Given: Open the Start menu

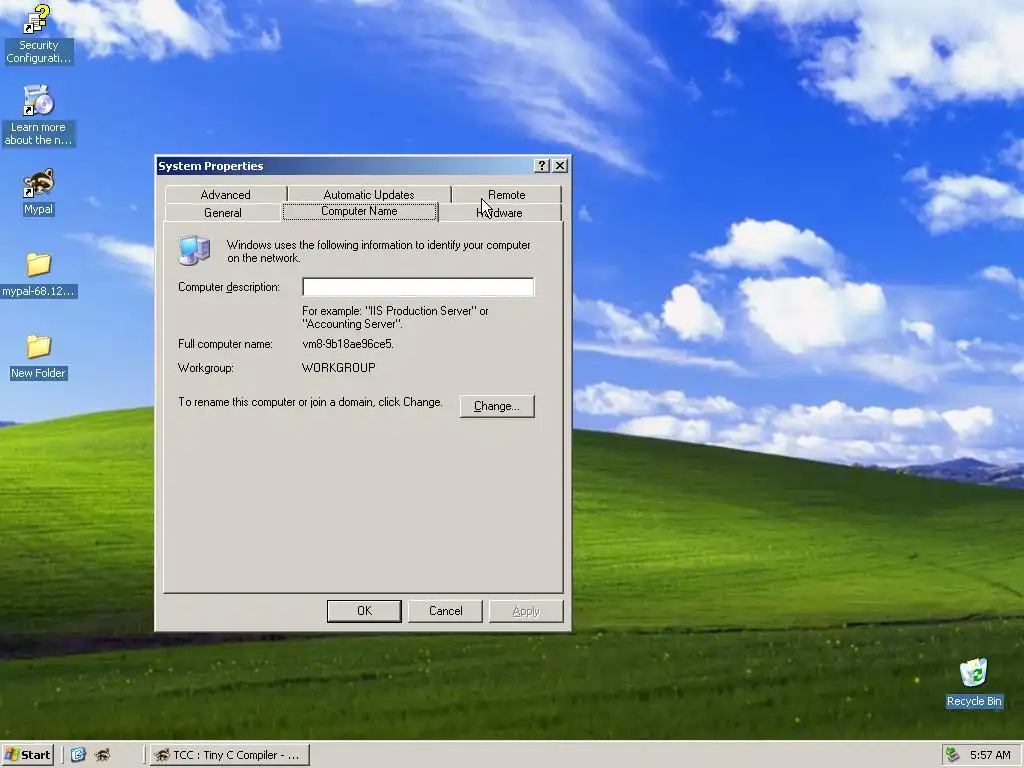Looking at the screenshot, I should [x=27, y=755].
